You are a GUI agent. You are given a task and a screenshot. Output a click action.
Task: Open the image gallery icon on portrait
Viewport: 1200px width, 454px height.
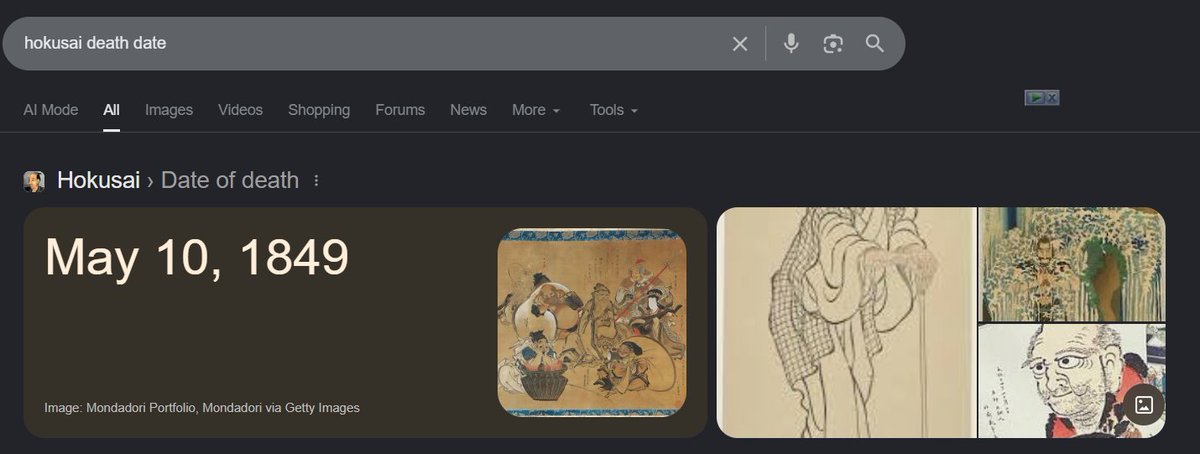pos(1145,405)
